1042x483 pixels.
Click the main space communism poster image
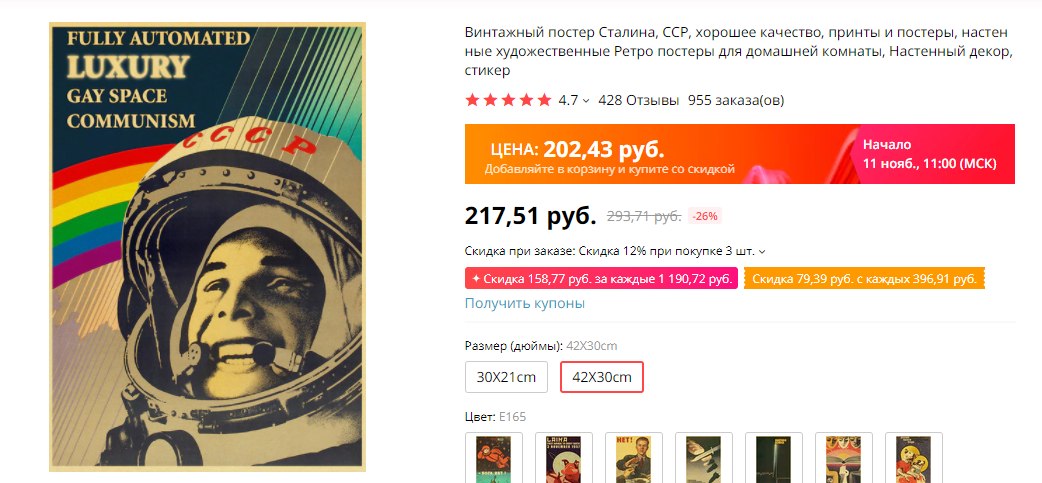coord(207,246)
